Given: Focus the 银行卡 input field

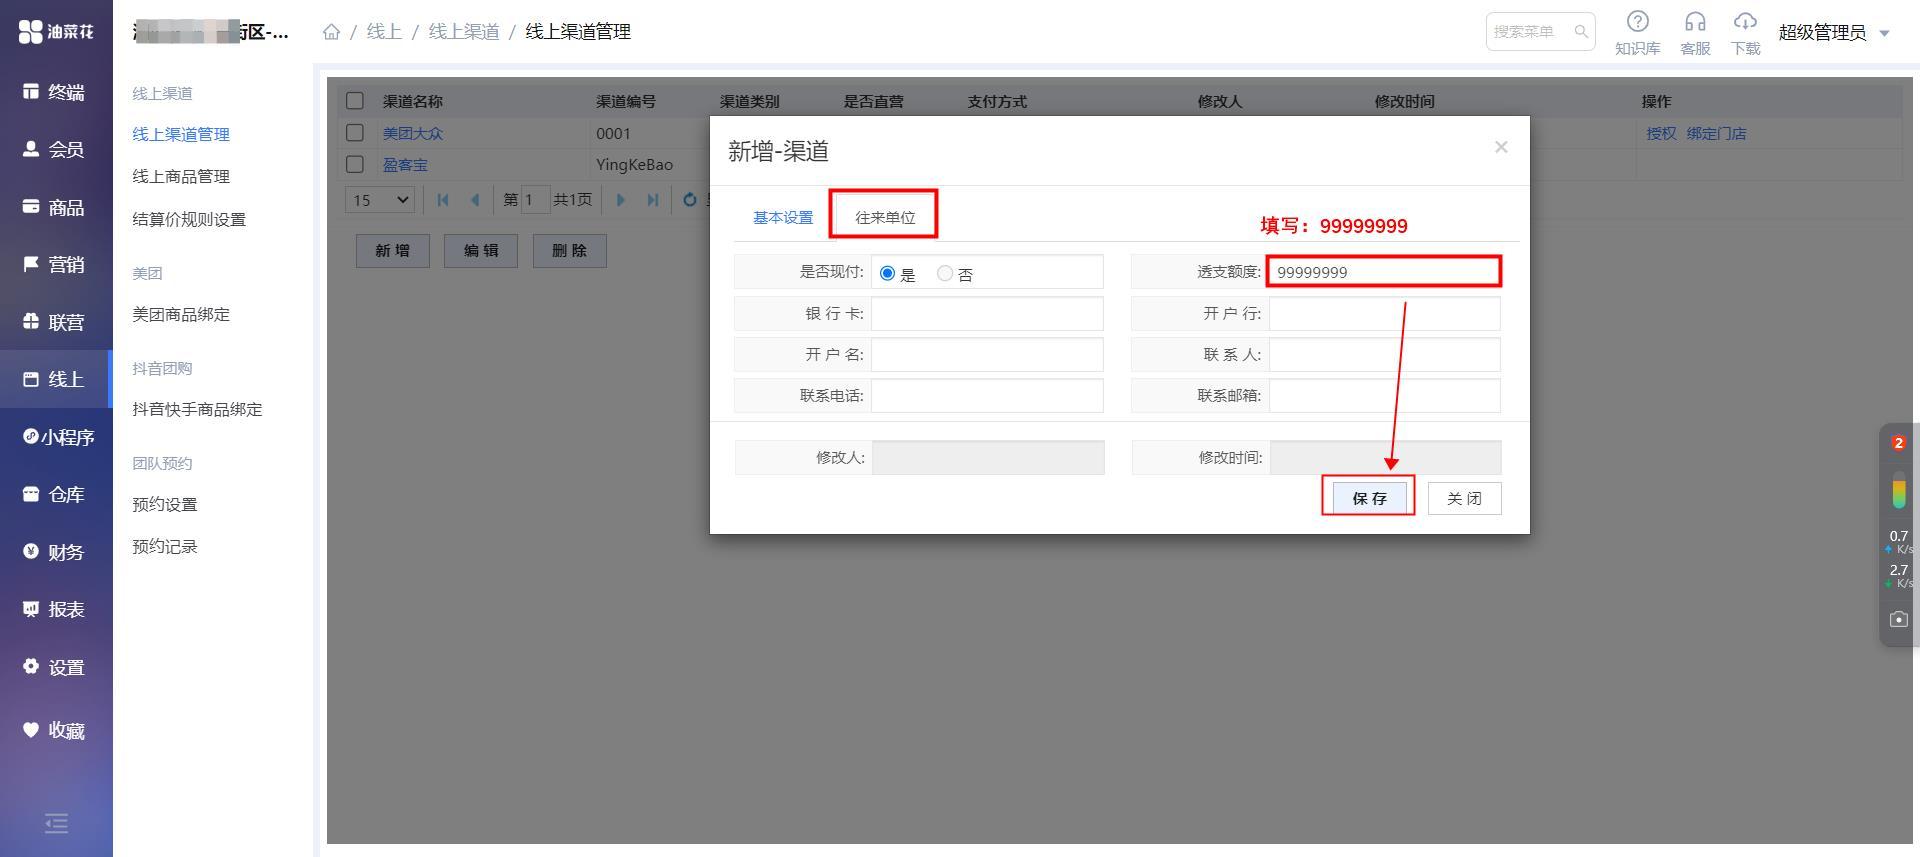Looking at the screenshot, I should click(x=987, y=314).
